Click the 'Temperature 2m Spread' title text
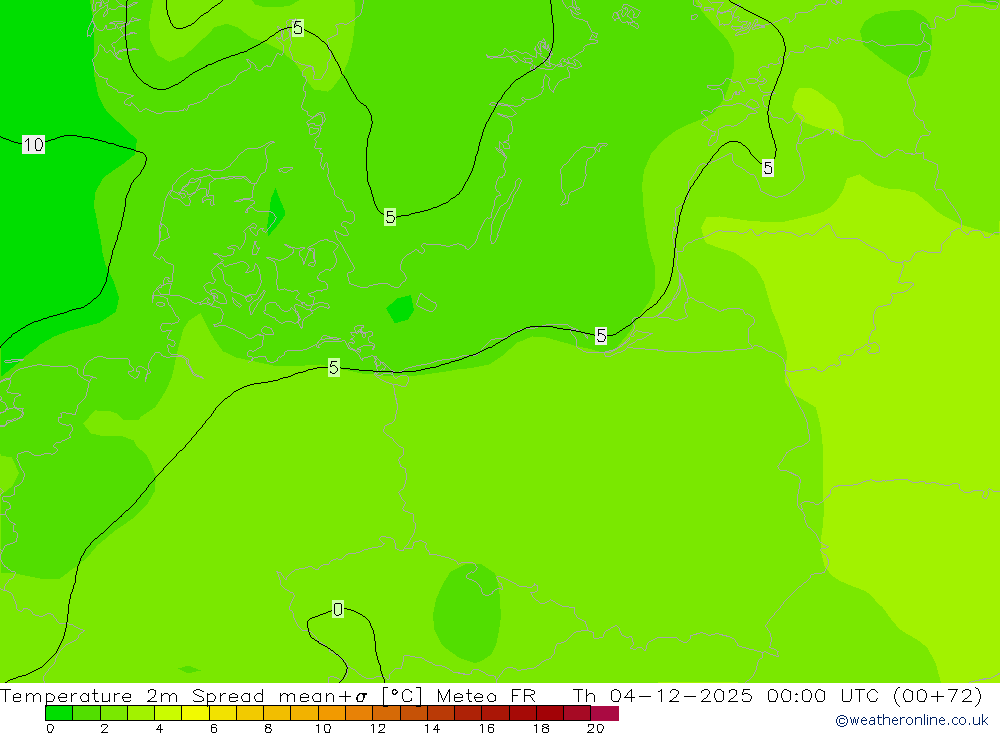The height and width of the screenshot is (733, 1000). 132,695
